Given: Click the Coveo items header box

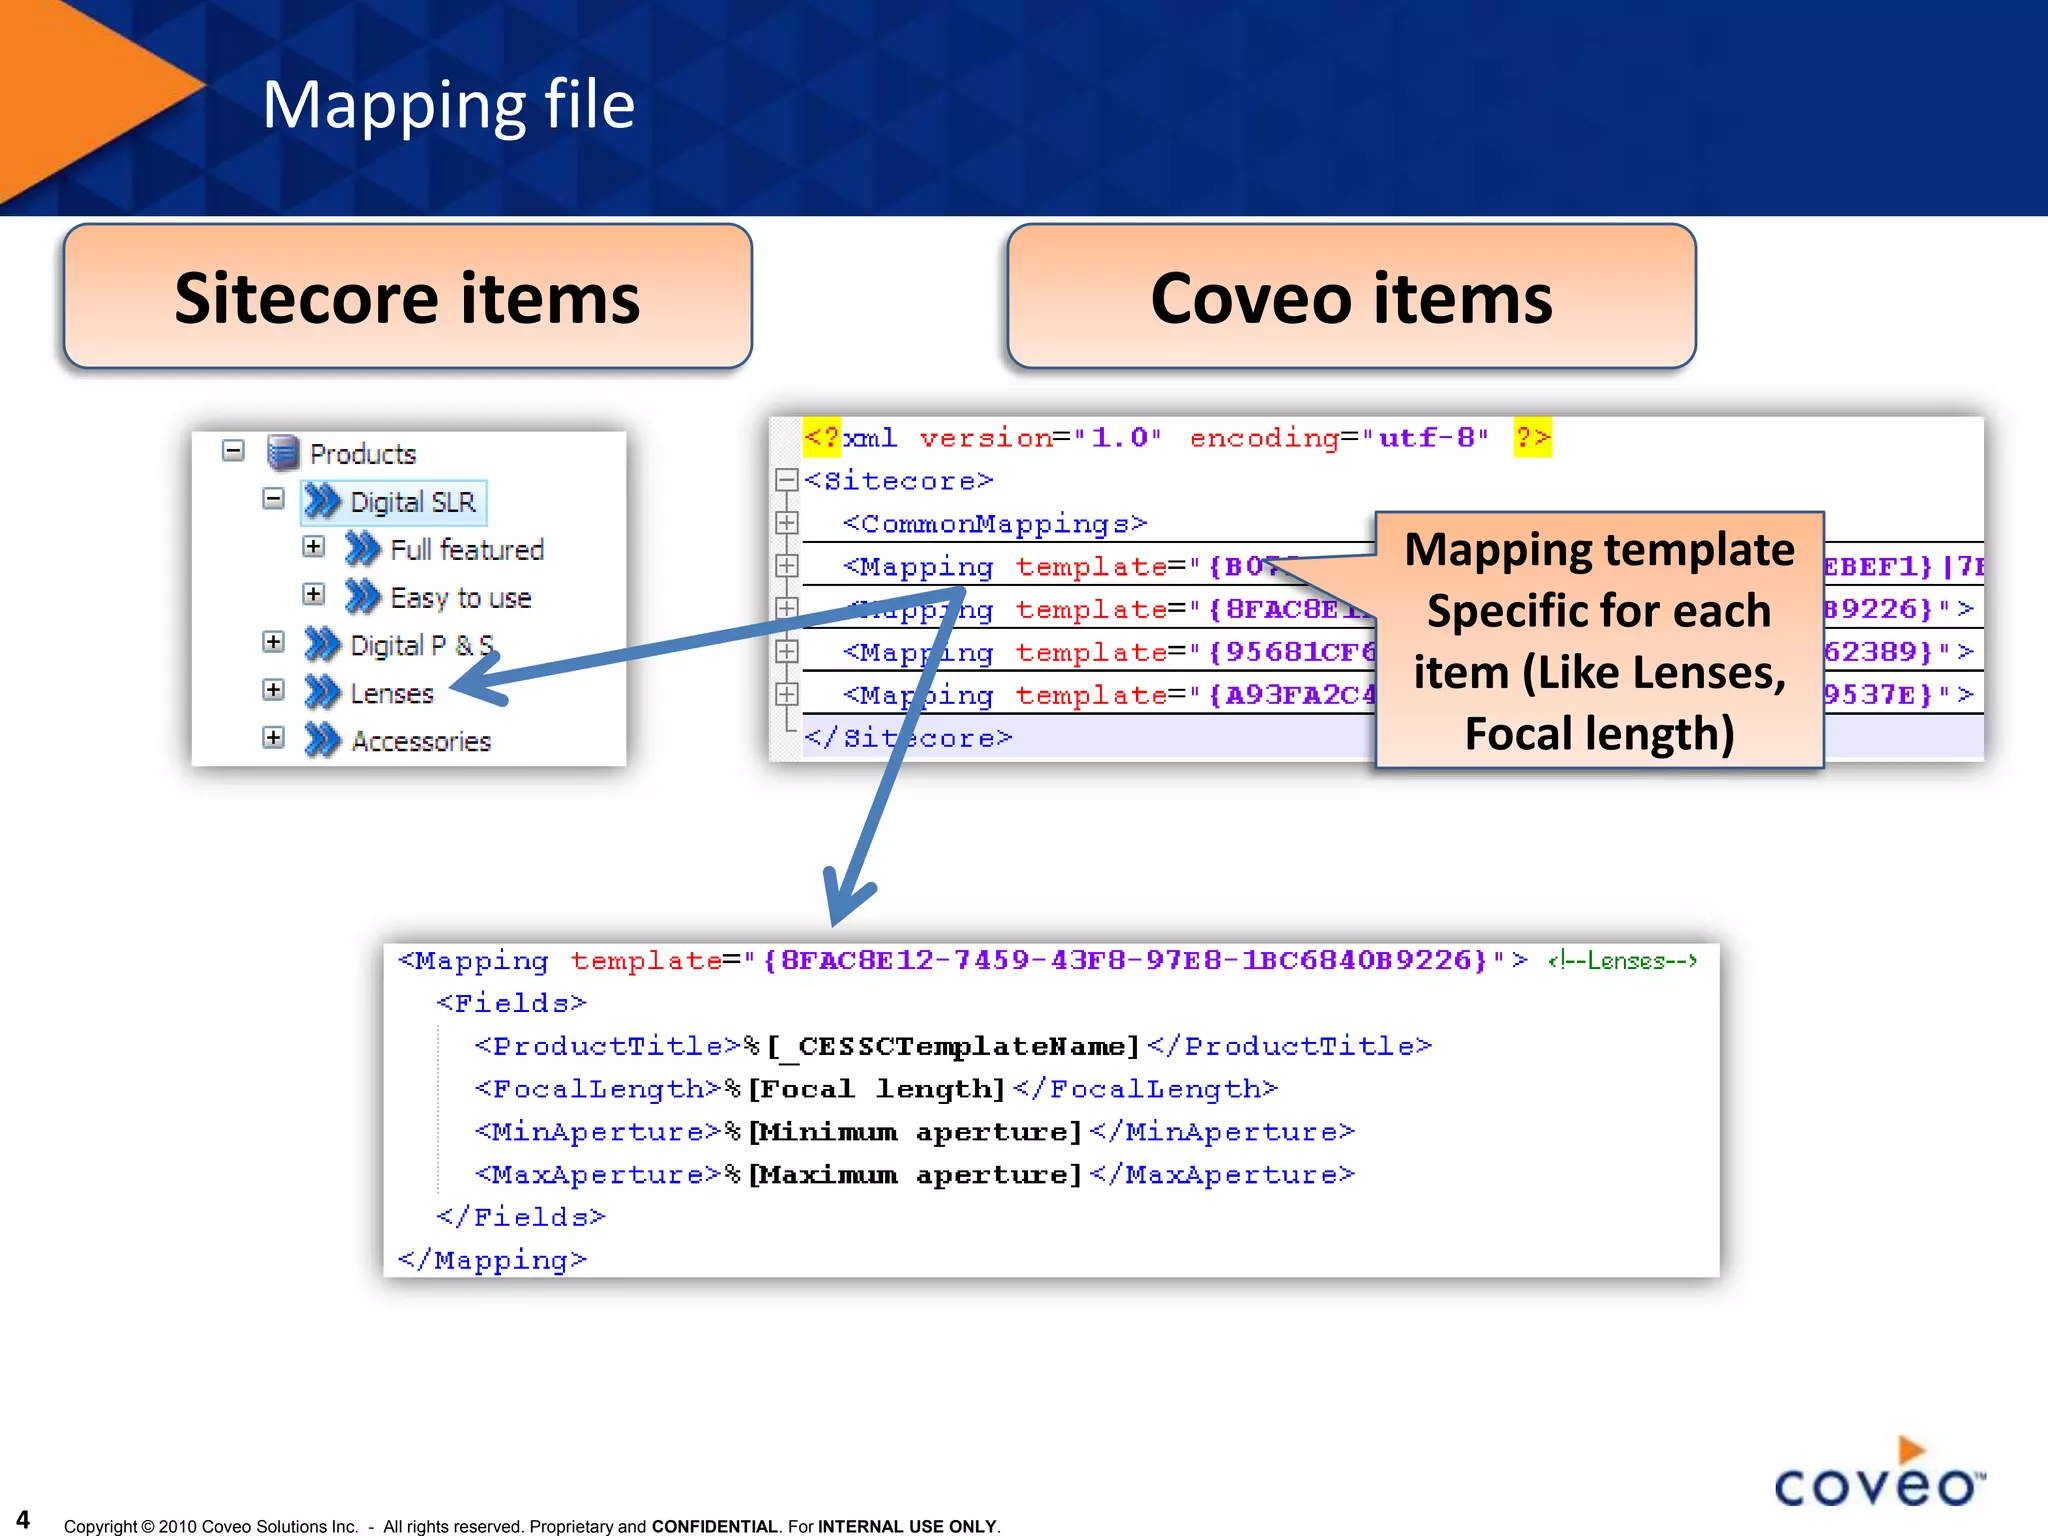Looking at the screenshot, I should 1351,297.
